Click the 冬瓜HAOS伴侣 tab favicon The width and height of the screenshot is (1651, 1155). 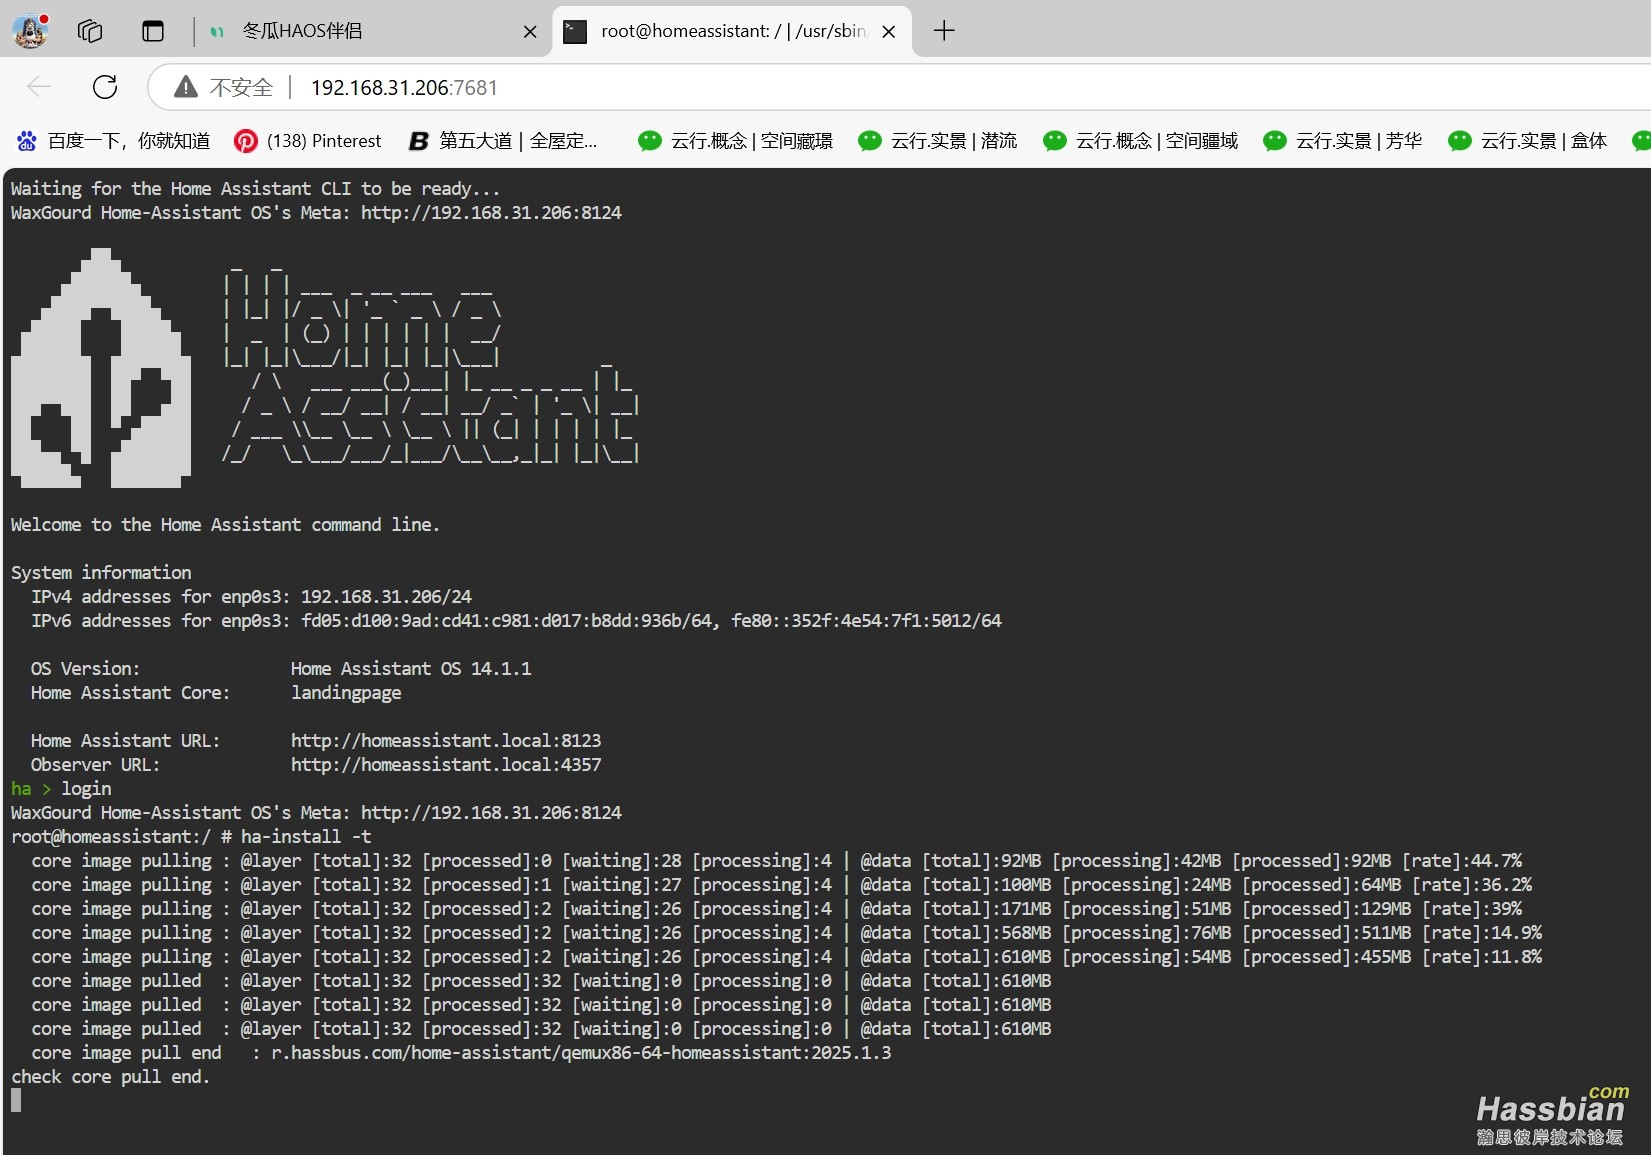tap(217, 32)
